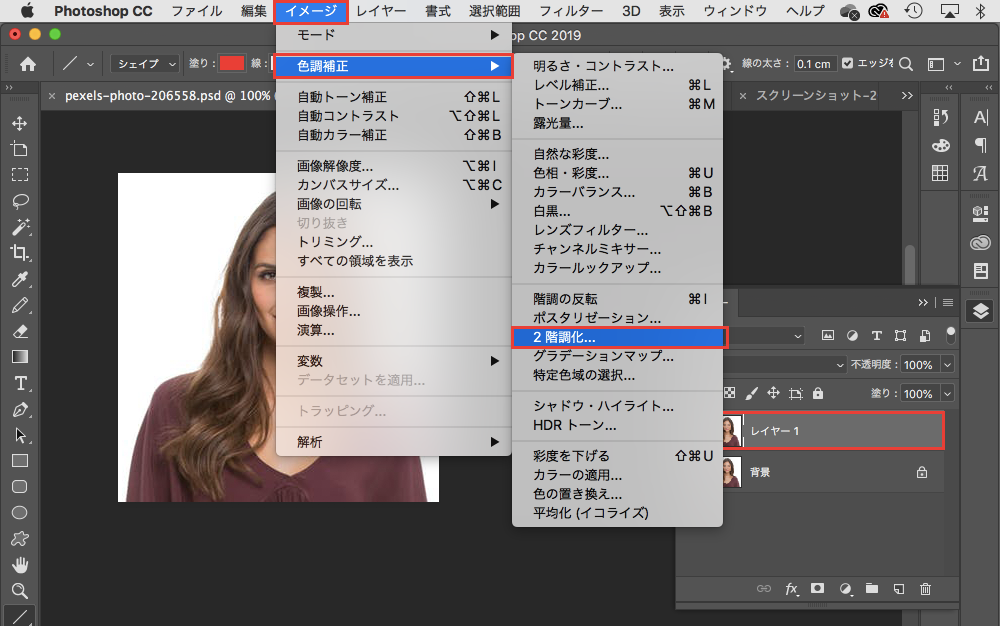Delete layer using the trash icon
The width and height of the screenshot is (1000, 626).
[x=925, y=588]
